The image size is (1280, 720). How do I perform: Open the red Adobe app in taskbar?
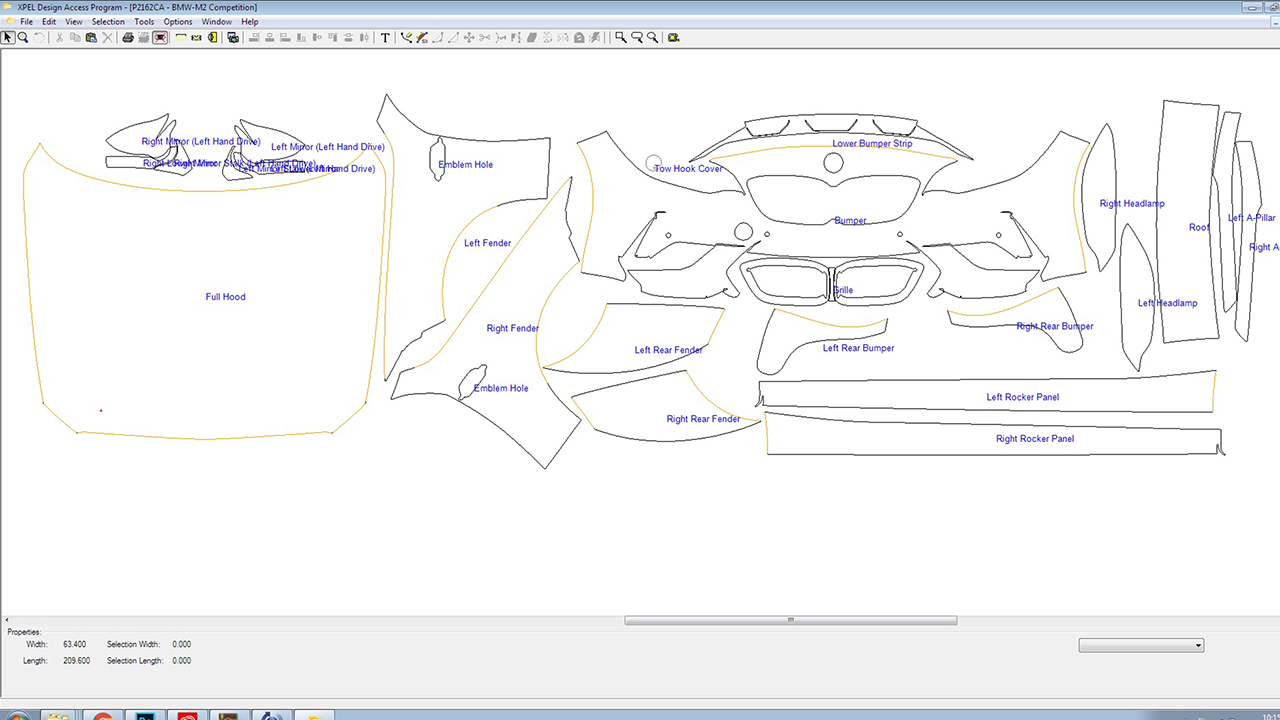coord(186,716)
